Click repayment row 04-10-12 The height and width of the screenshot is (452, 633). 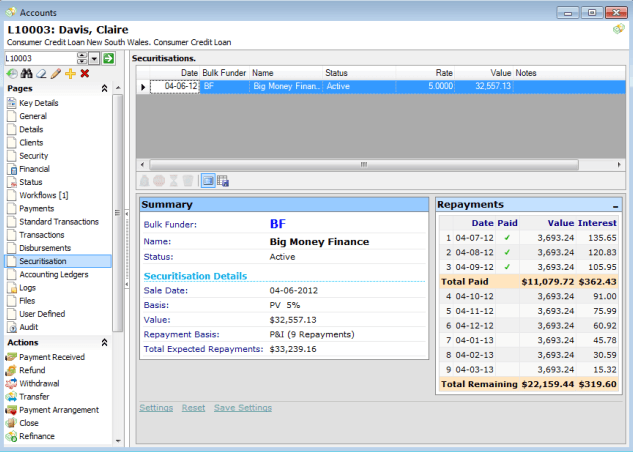click(x=528, y=296)
